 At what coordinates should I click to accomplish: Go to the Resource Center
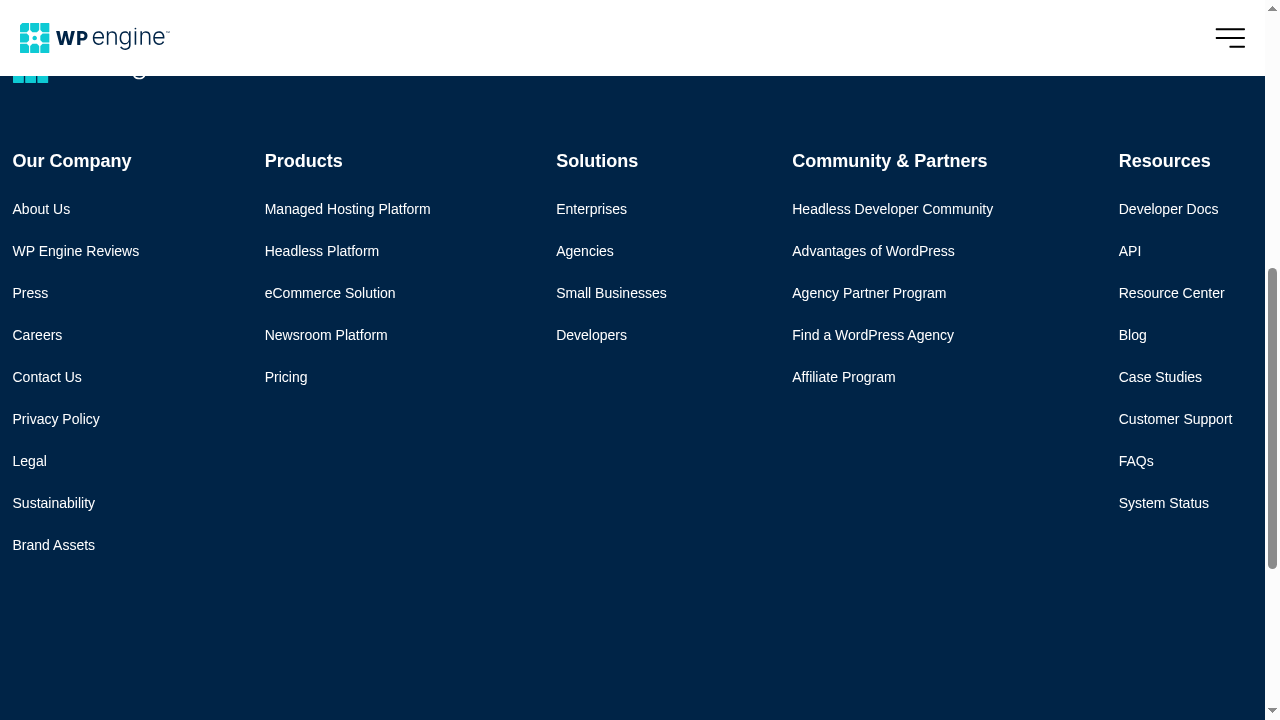click(x=1171, y=293)
